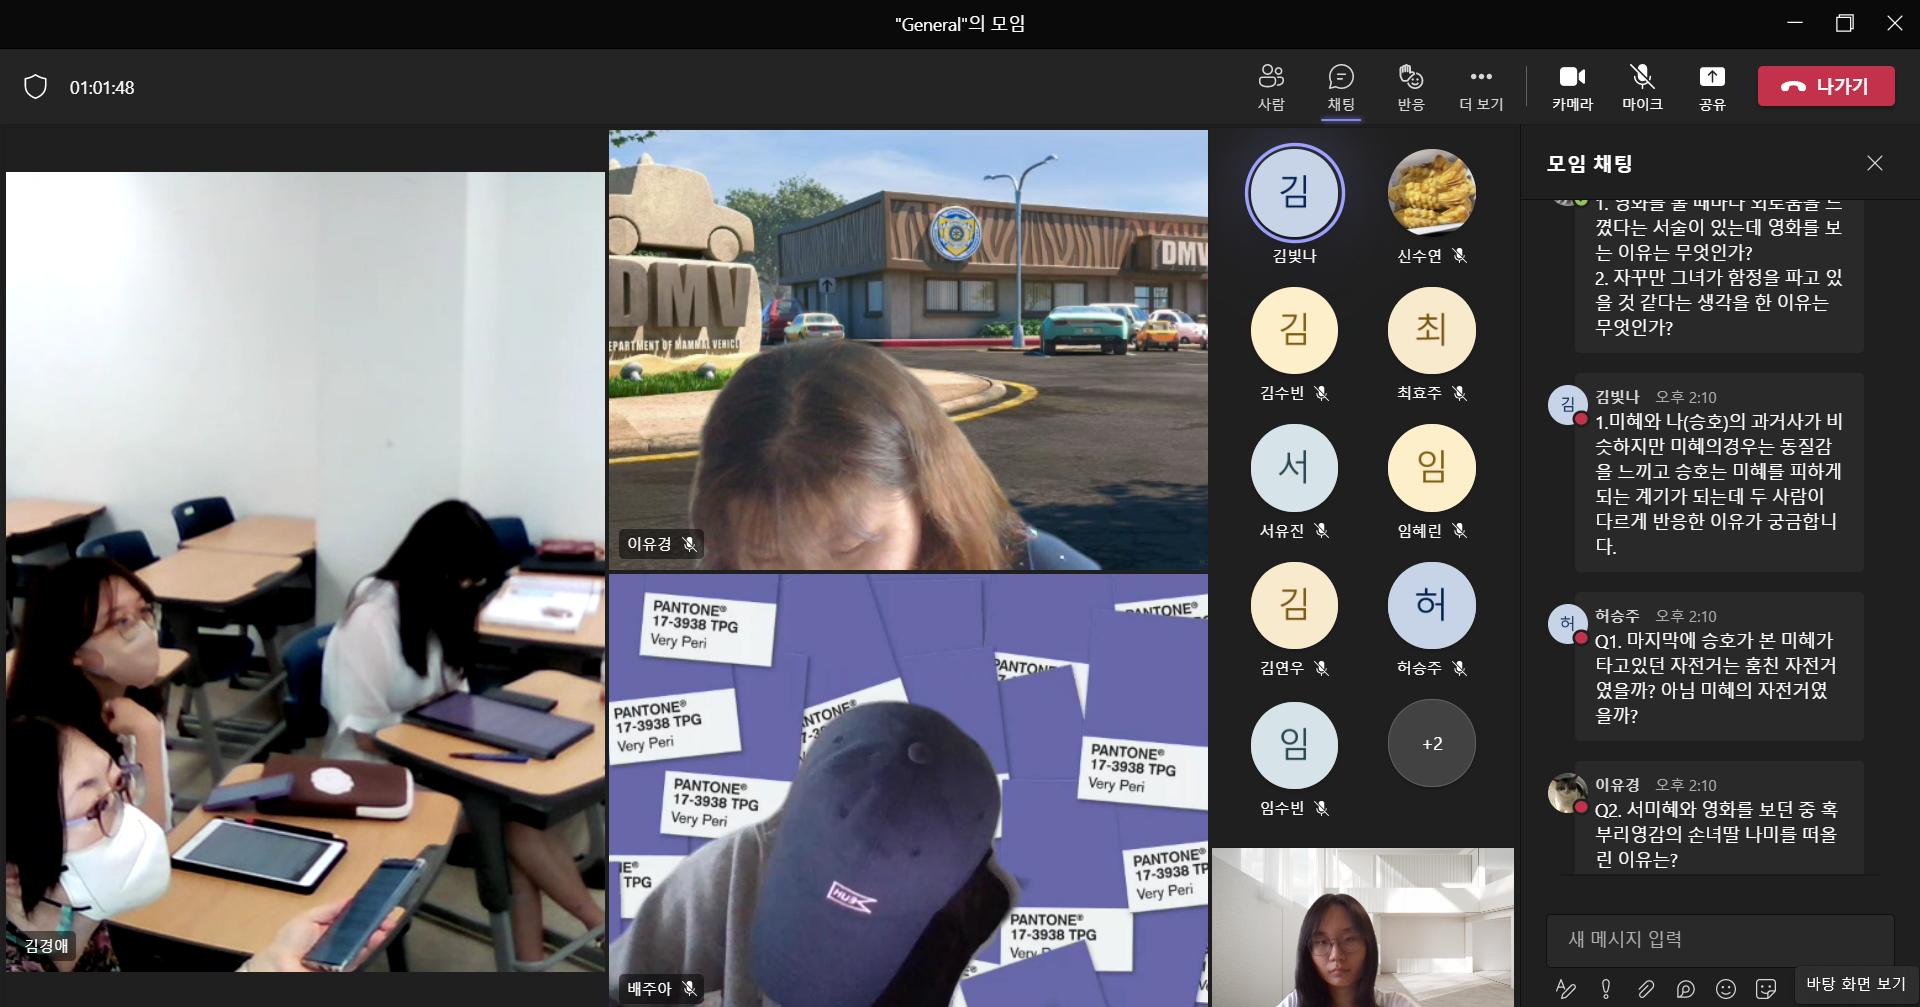Select participant 허승주 avatar
The width and height of the screenshot is (1920, 1007).
1432,605
